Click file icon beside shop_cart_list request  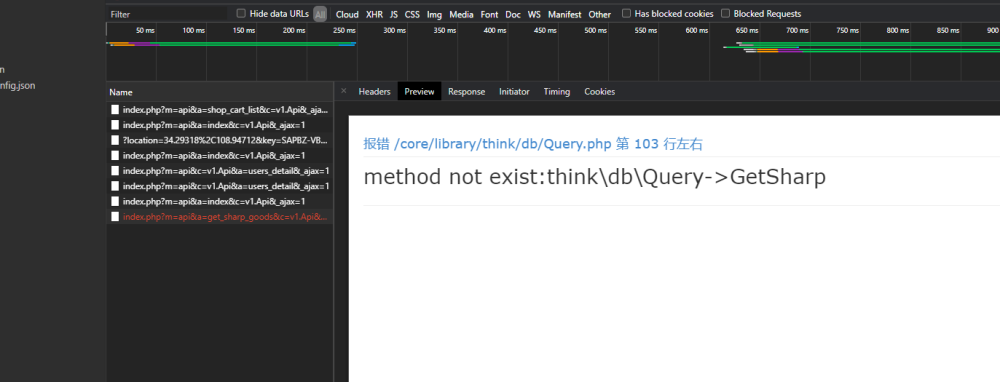115,110
